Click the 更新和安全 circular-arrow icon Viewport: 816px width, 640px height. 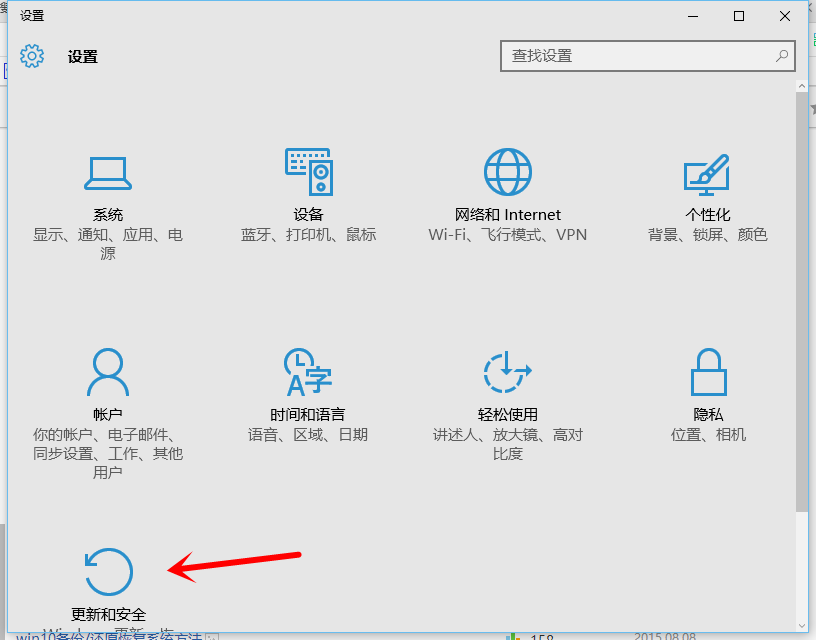tap(108, 570)
